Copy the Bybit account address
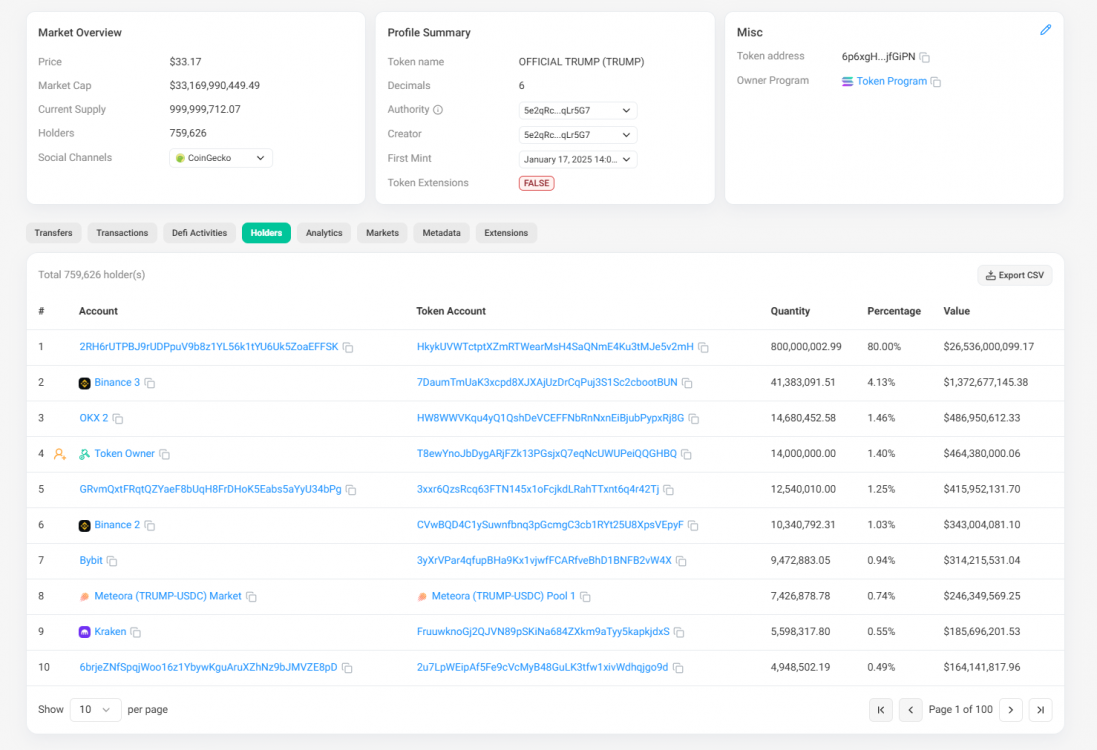 [x=112, y=561]
